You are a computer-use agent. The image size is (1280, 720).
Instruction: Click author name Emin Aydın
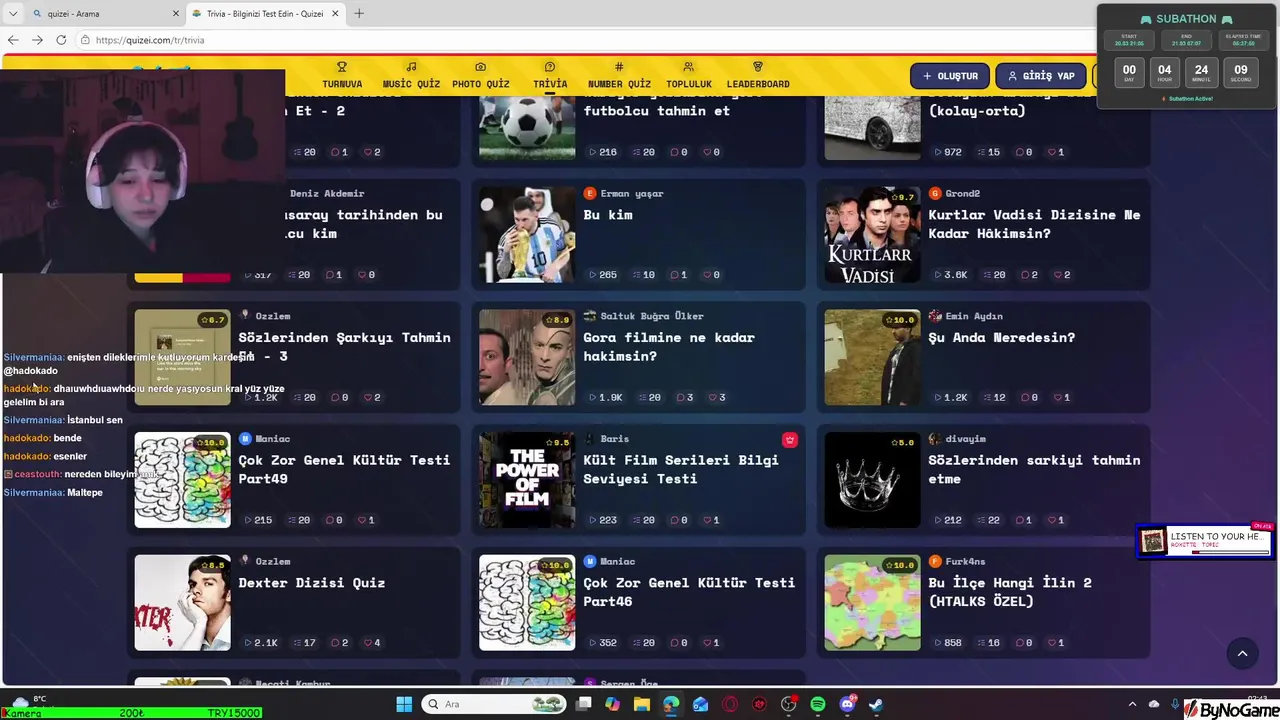point(974,316)
